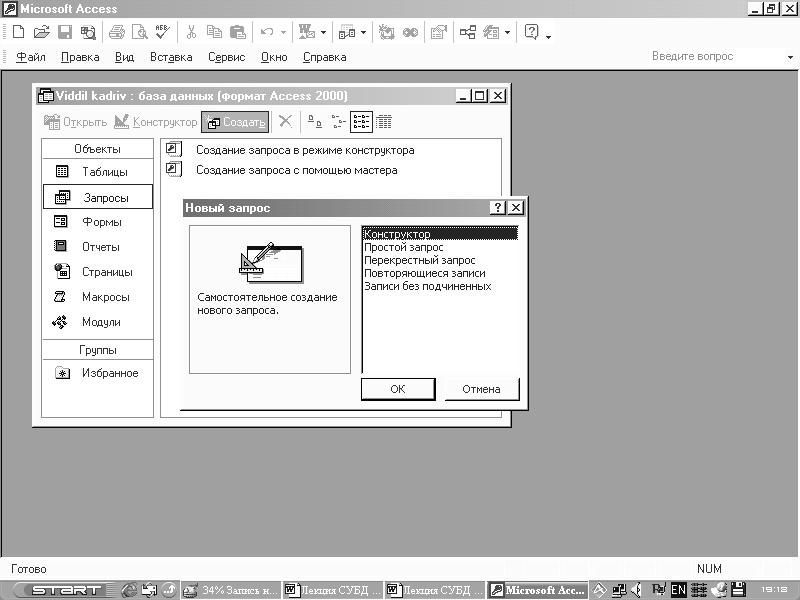Click the Paste clipboard icon
The image size is (800, 600).
238,32
